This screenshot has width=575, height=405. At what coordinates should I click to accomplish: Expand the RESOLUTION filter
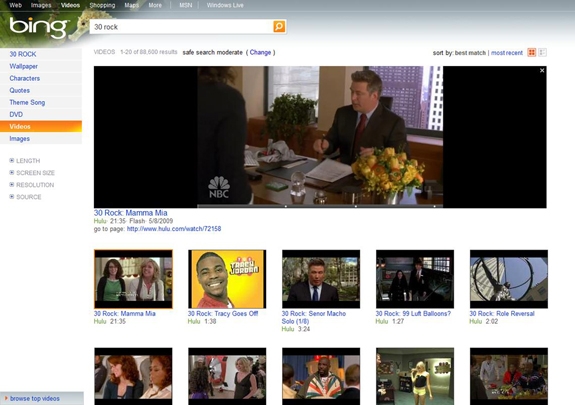pyautogui.click(x=32, y=185)
